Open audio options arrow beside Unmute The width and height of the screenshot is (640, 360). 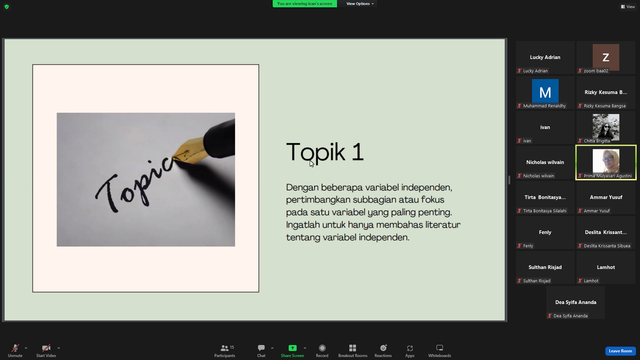point(26,348)
